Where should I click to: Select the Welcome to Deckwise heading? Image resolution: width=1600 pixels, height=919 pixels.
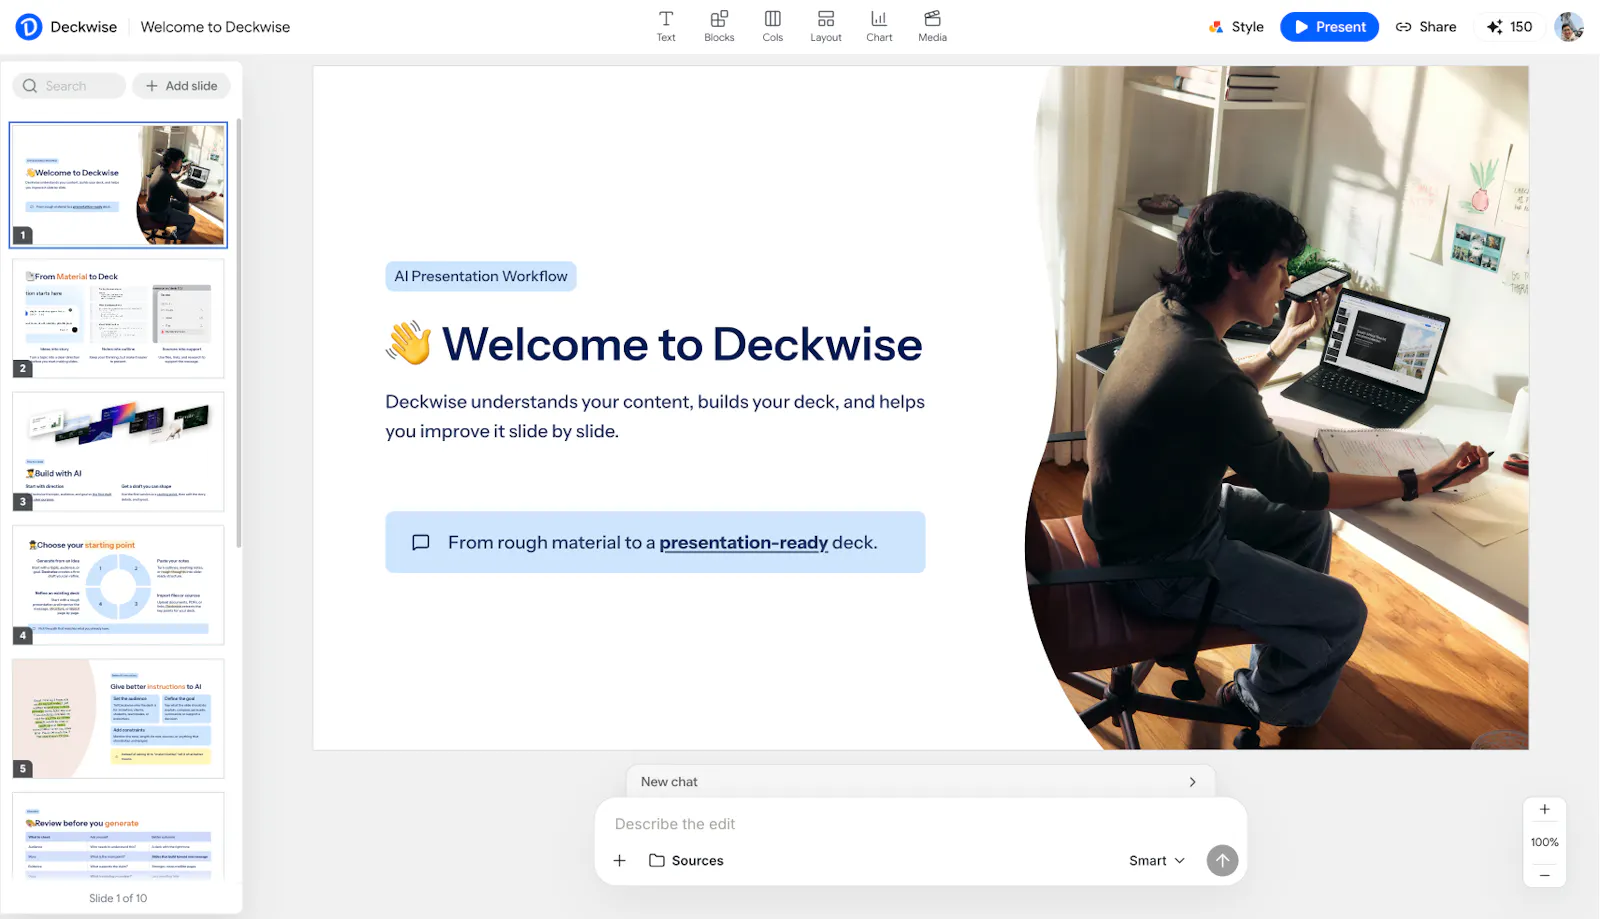point(682,344)
